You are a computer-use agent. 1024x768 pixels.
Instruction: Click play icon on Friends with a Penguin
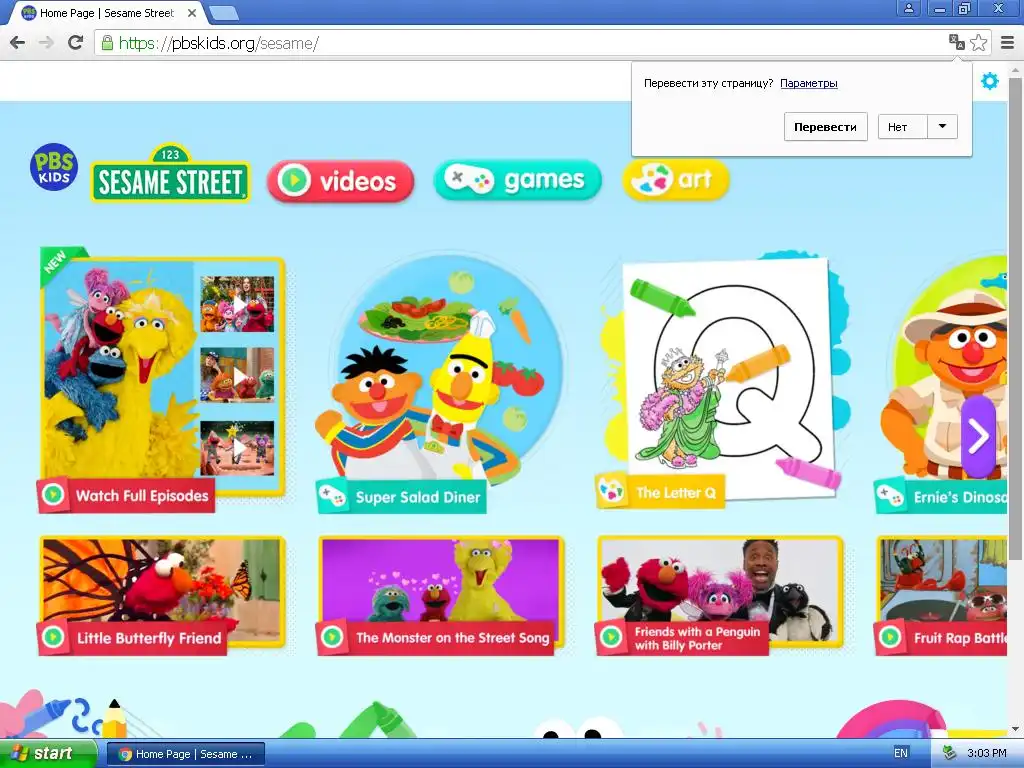coord(611,637)
